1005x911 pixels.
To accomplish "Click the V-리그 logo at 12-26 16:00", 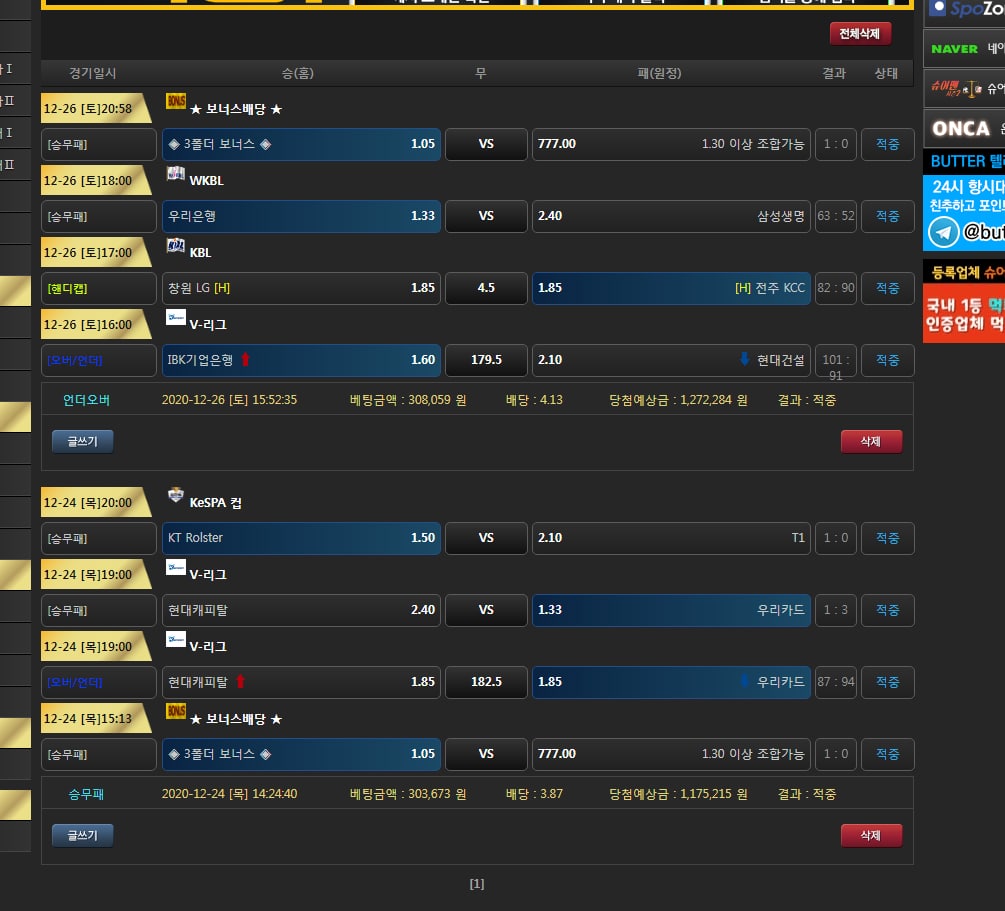I will click(176, 318).
